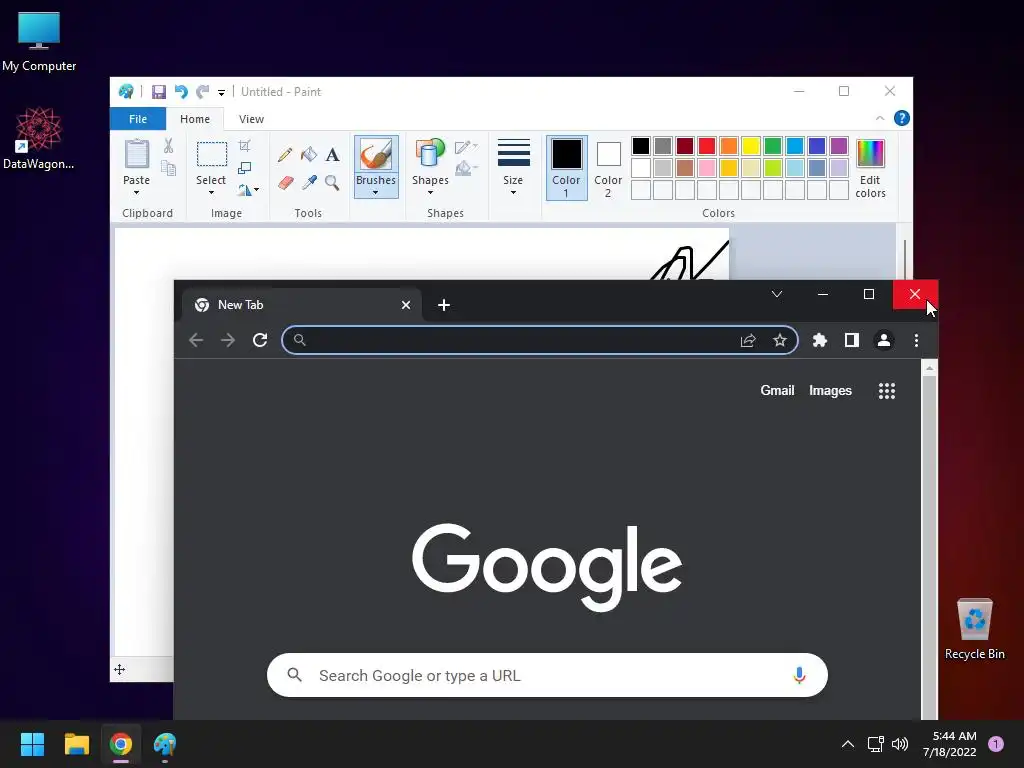
Task: Open Chrome tab search chevron
Action: [777, 295]
